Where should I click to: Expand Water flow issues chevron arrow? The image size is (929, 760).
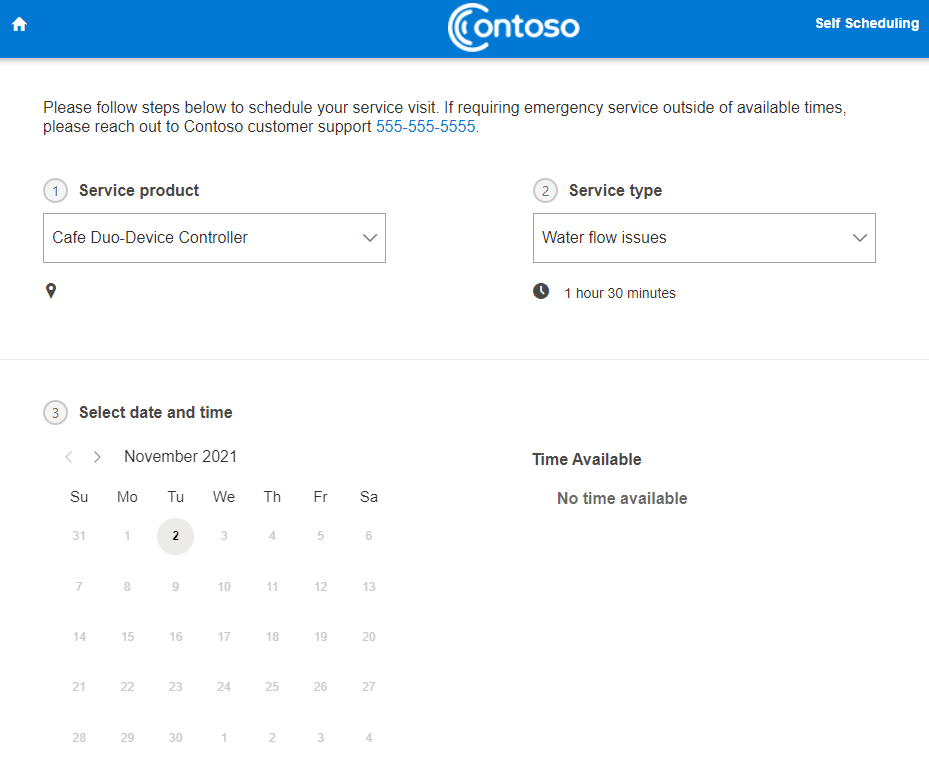(x=860, y=238)
